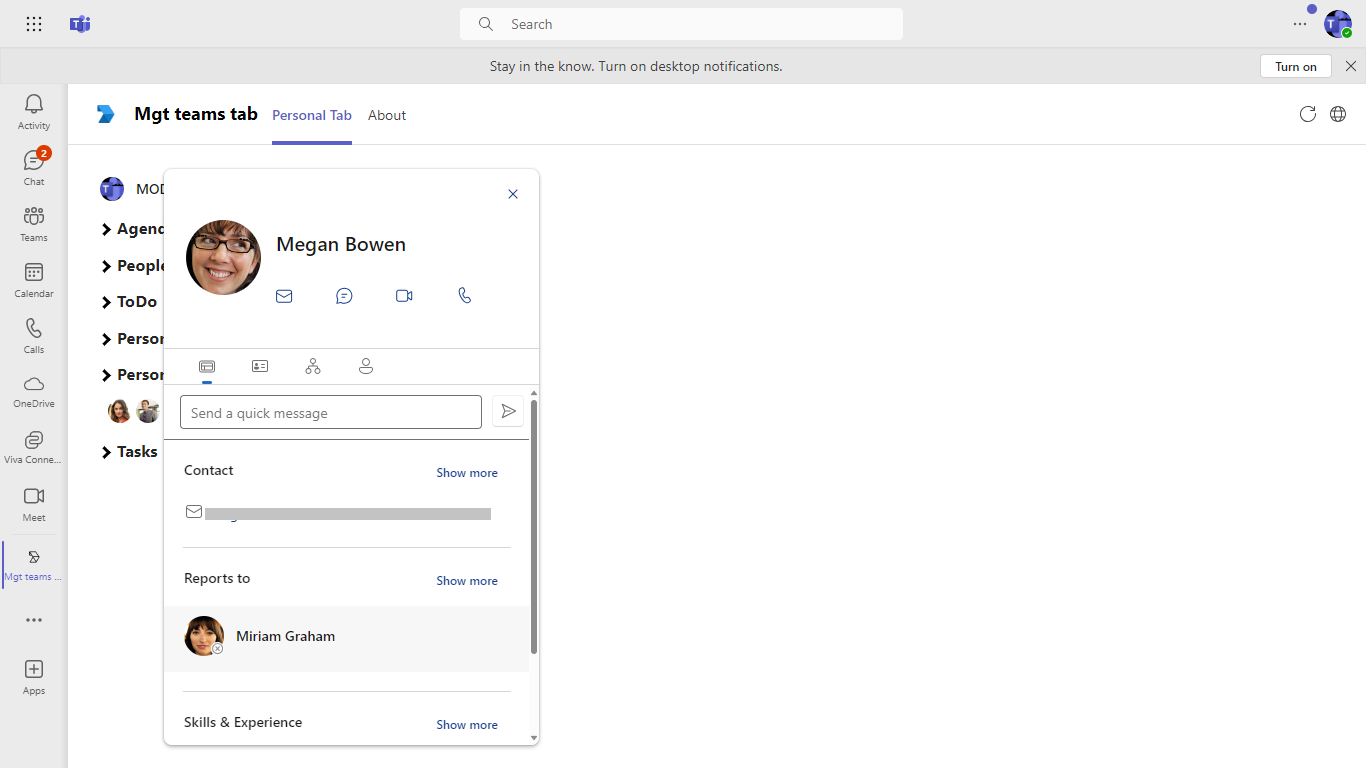Click the Send a quick message field
The image size is (1366, 768).
pyautogui.click(x=331, y=412)
